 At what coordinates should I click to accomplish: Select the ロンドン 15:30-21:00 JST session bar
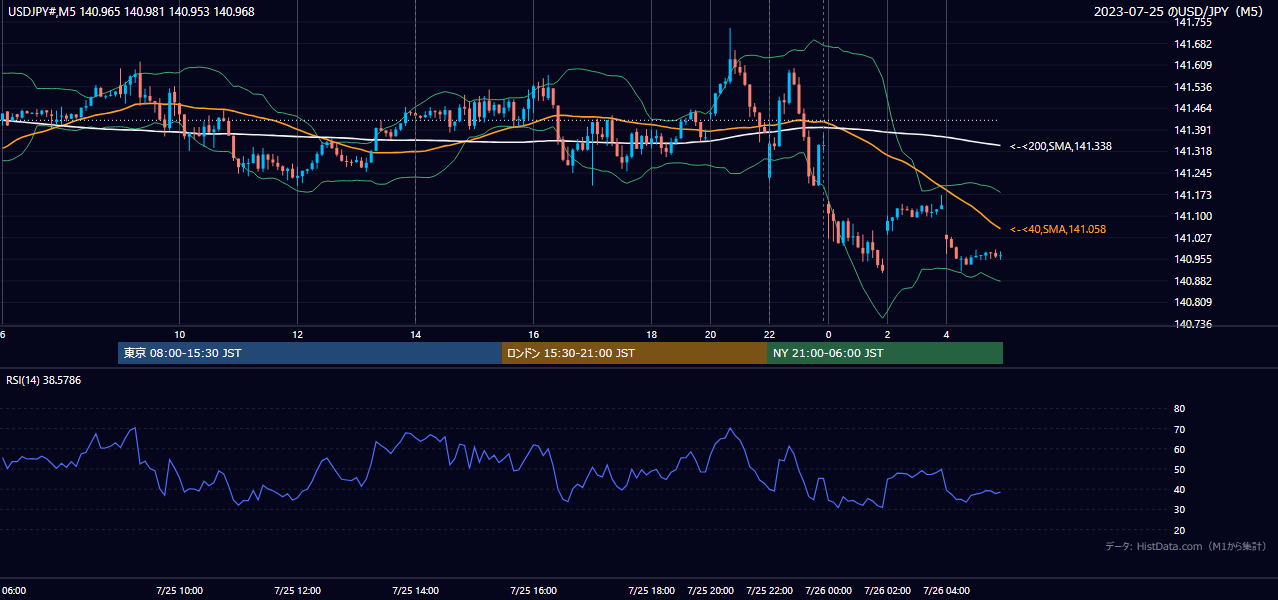634,353
